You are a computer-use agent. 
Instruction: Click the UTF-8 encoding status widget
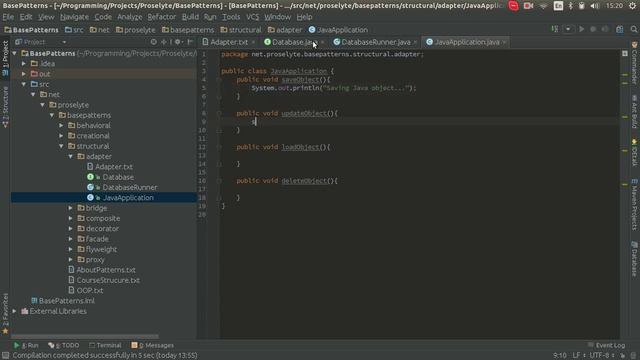[x=602, y=356]
